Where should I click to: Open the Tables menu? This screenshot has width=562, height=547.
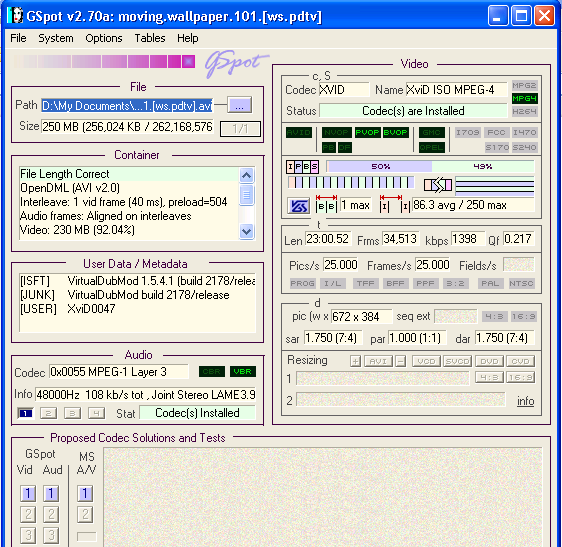[x=150, y=38]
